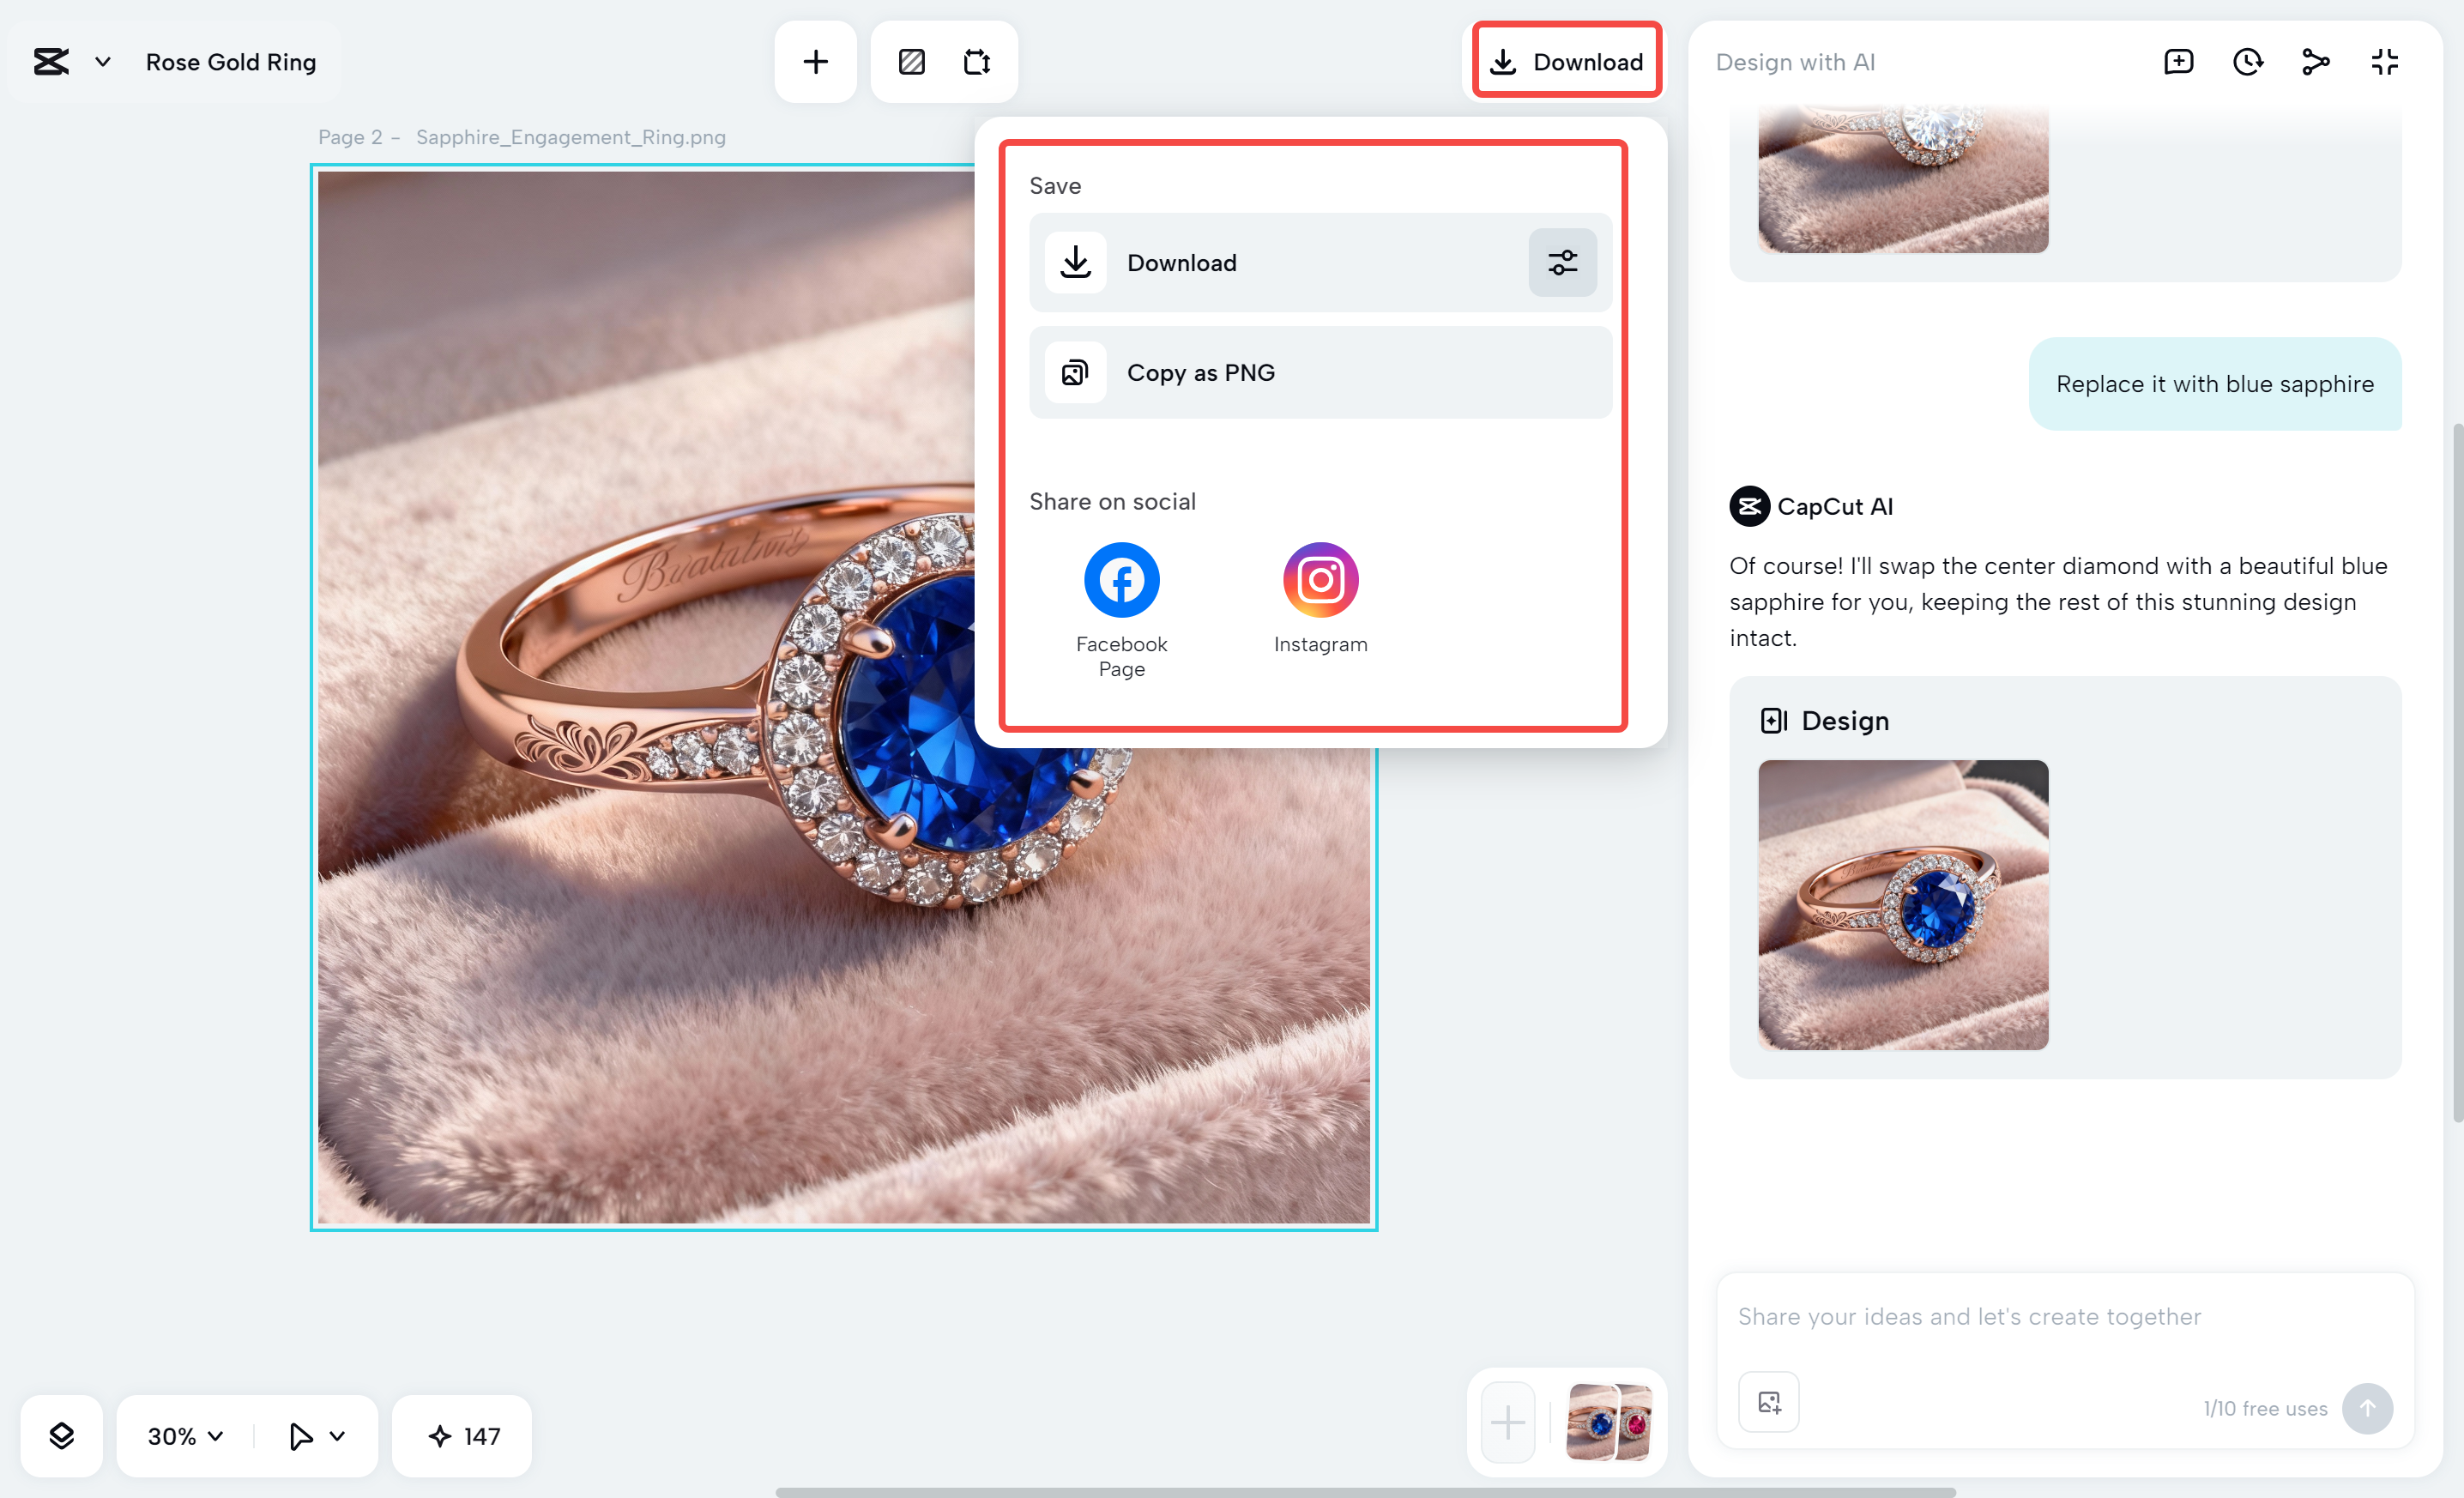Expand the 30% zoom dropdown
2464x1498 pixels.
(x=186, y=1436)
